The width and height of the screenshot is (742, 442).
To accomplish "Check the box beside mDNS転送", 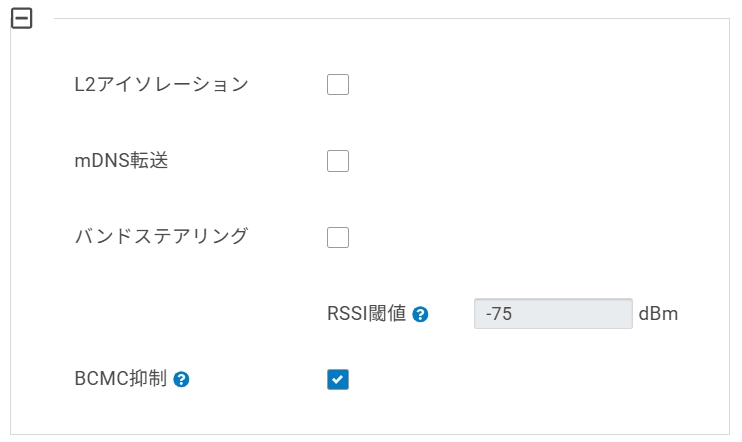I will [x=338, y=161].
